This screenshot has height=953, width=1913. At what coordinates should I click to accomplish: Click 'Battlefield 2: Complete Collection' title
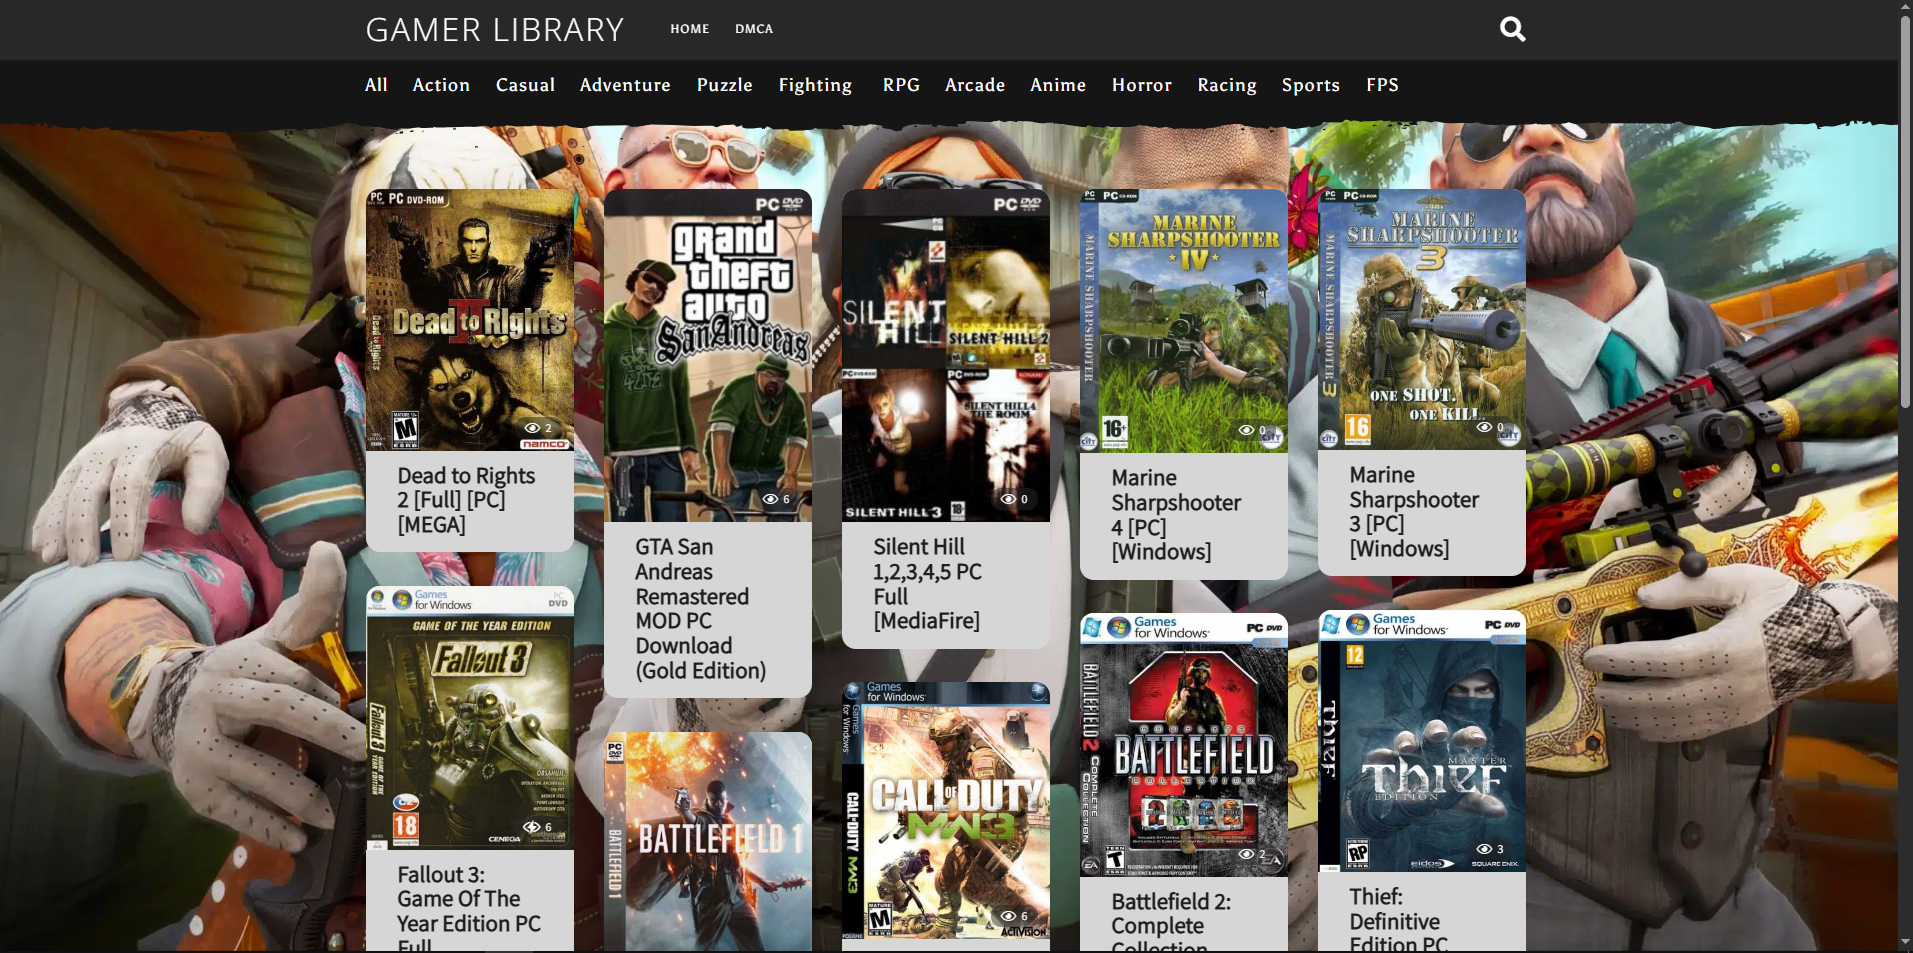tap(1171, 921)
